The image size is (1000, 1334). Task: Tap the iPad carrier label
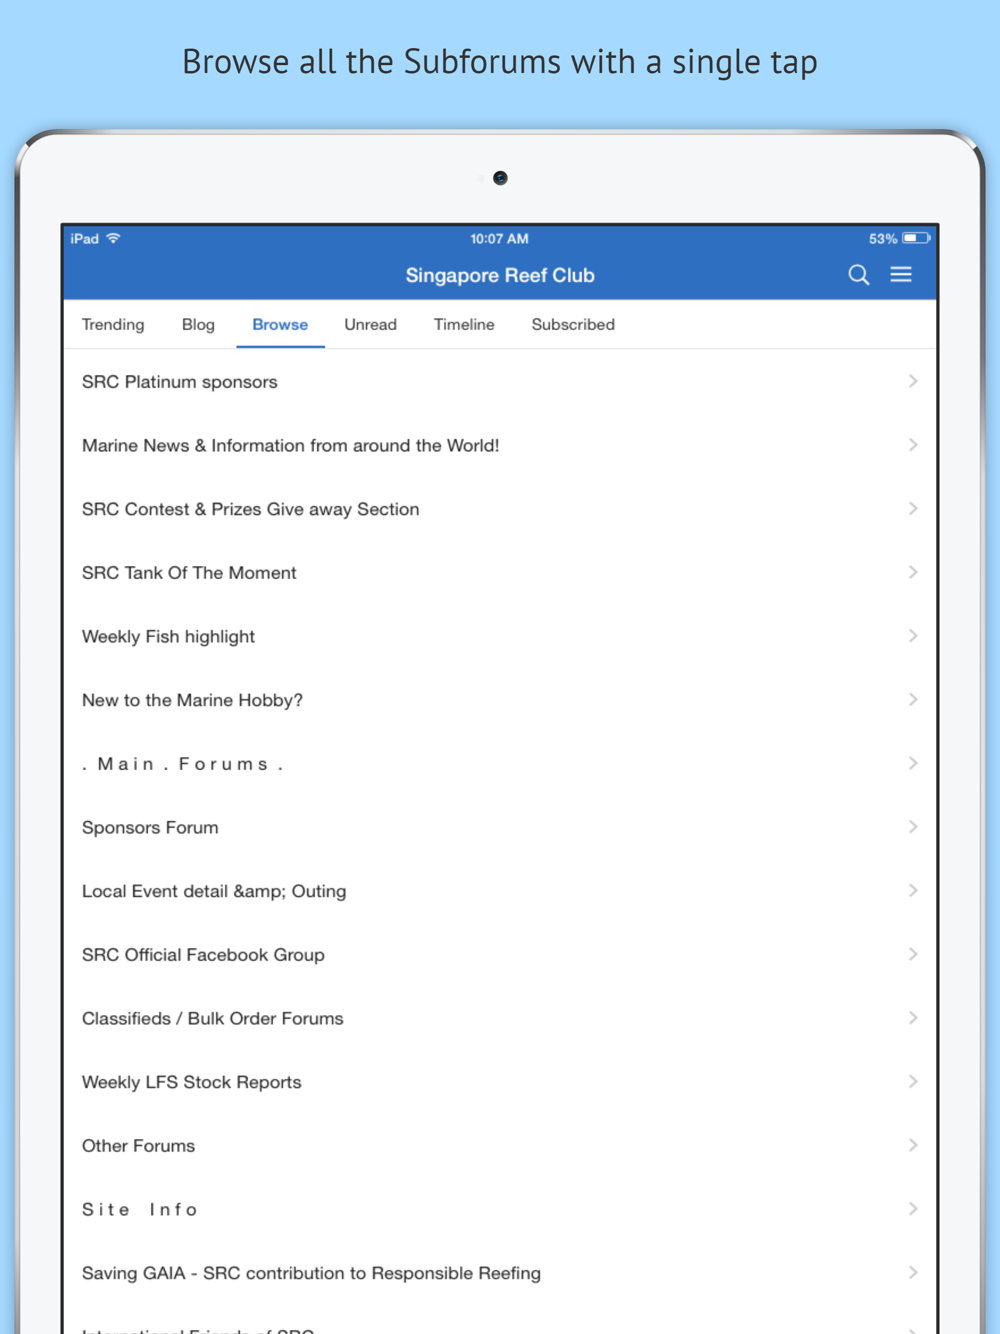(x=85, y=238)
